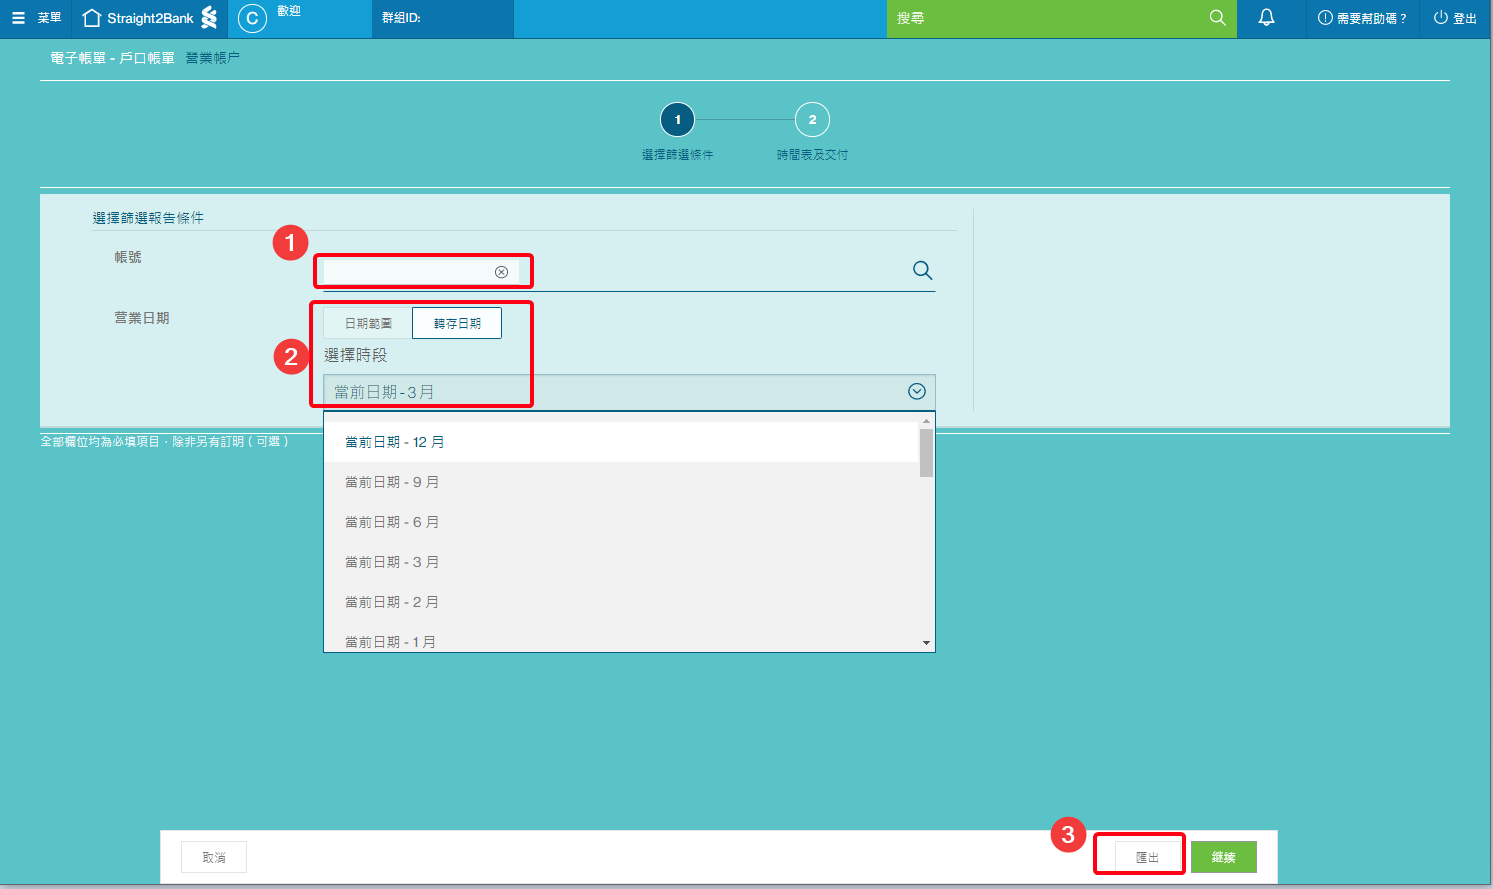The width and height of the screenshot is (1493, 889).
Task: Select the 轉存日期 toggle option
Action: [457, 323]
